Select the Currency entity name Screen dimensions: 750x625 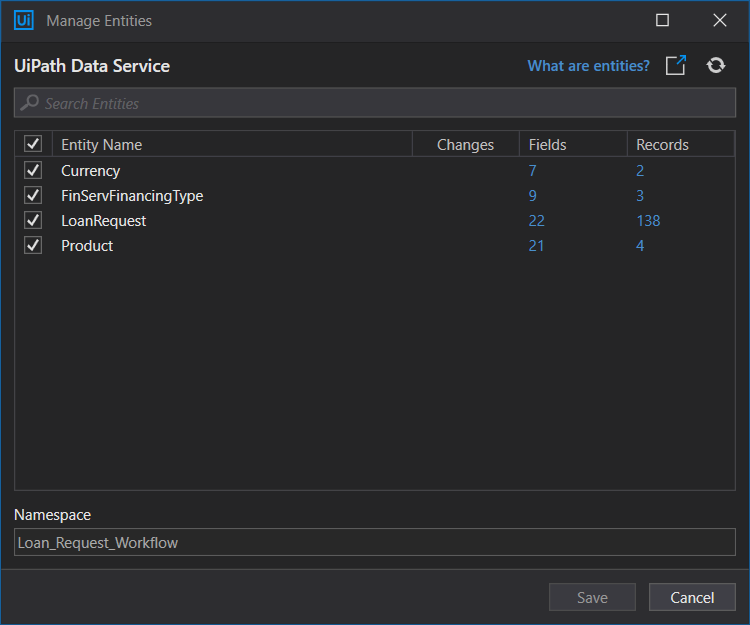coord(90,171)
